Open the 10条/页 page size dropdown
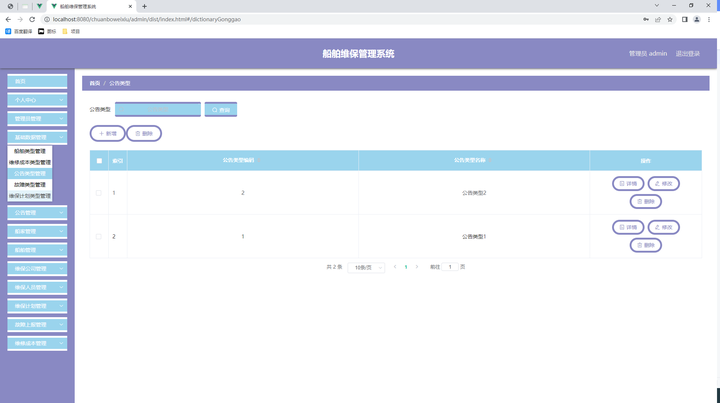 (366, 268)
